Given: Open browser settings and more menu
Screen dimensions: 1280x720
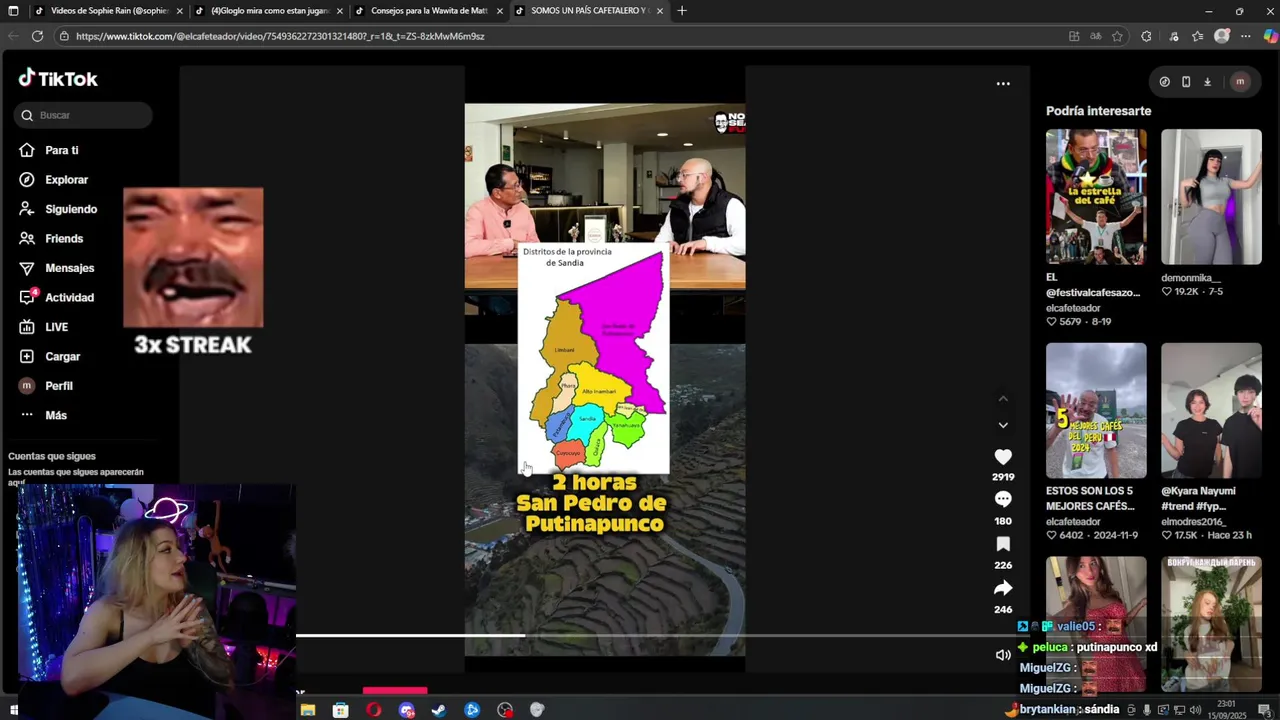Looking at the screenshot, I should 1246,36.
